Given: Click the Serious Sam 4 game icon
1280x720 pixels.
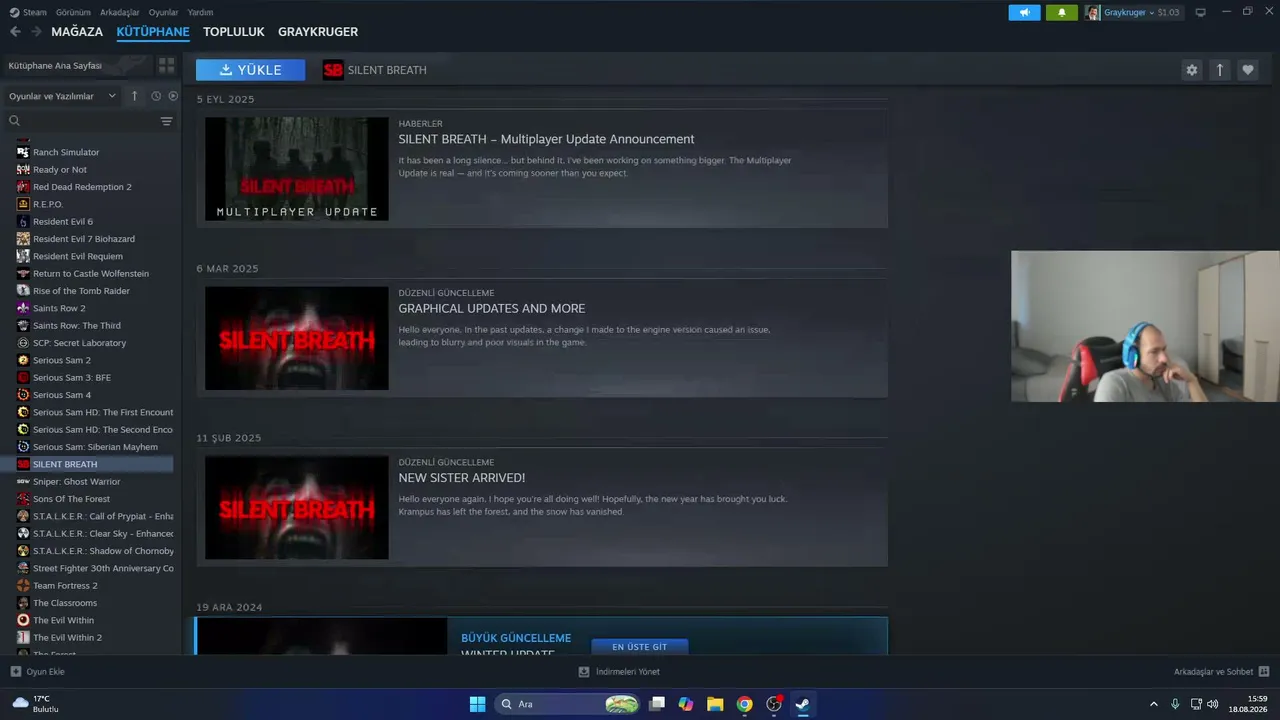Looking at the screenshot, I should coord(23,395).
